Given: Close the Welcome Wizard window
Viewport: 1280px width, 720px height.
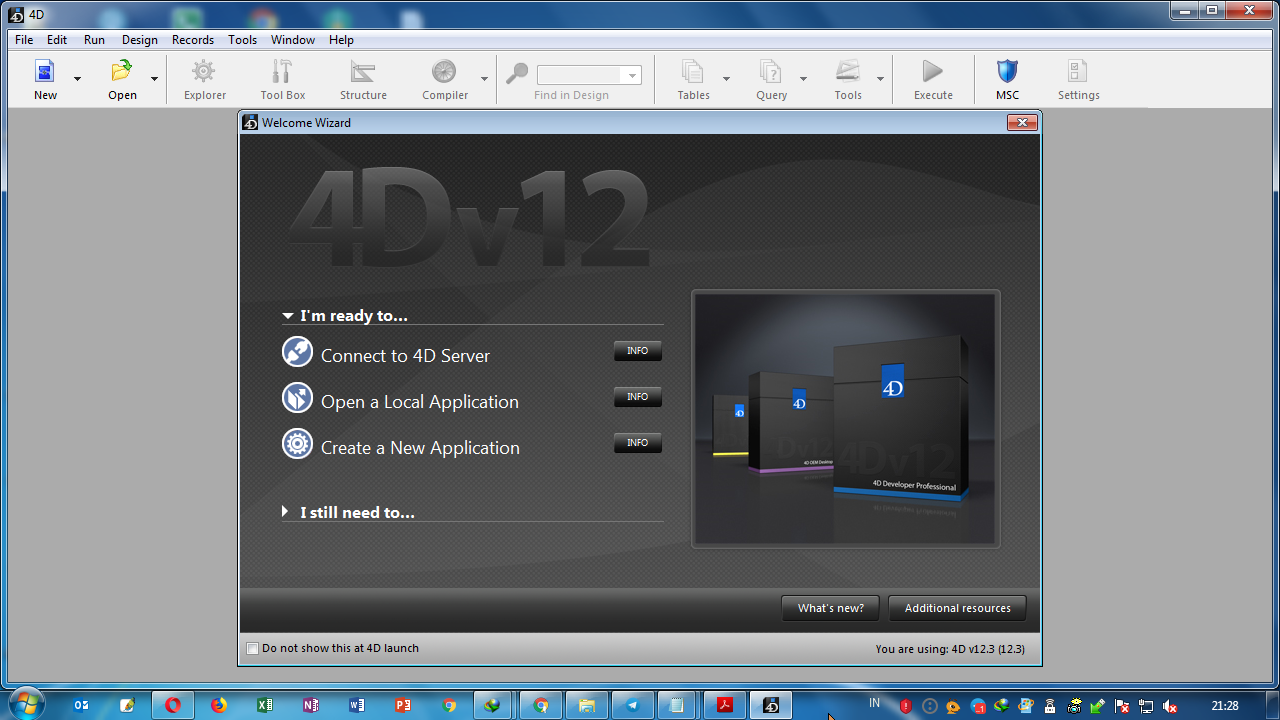Looking at the screenshot, I should point(1022,122).
